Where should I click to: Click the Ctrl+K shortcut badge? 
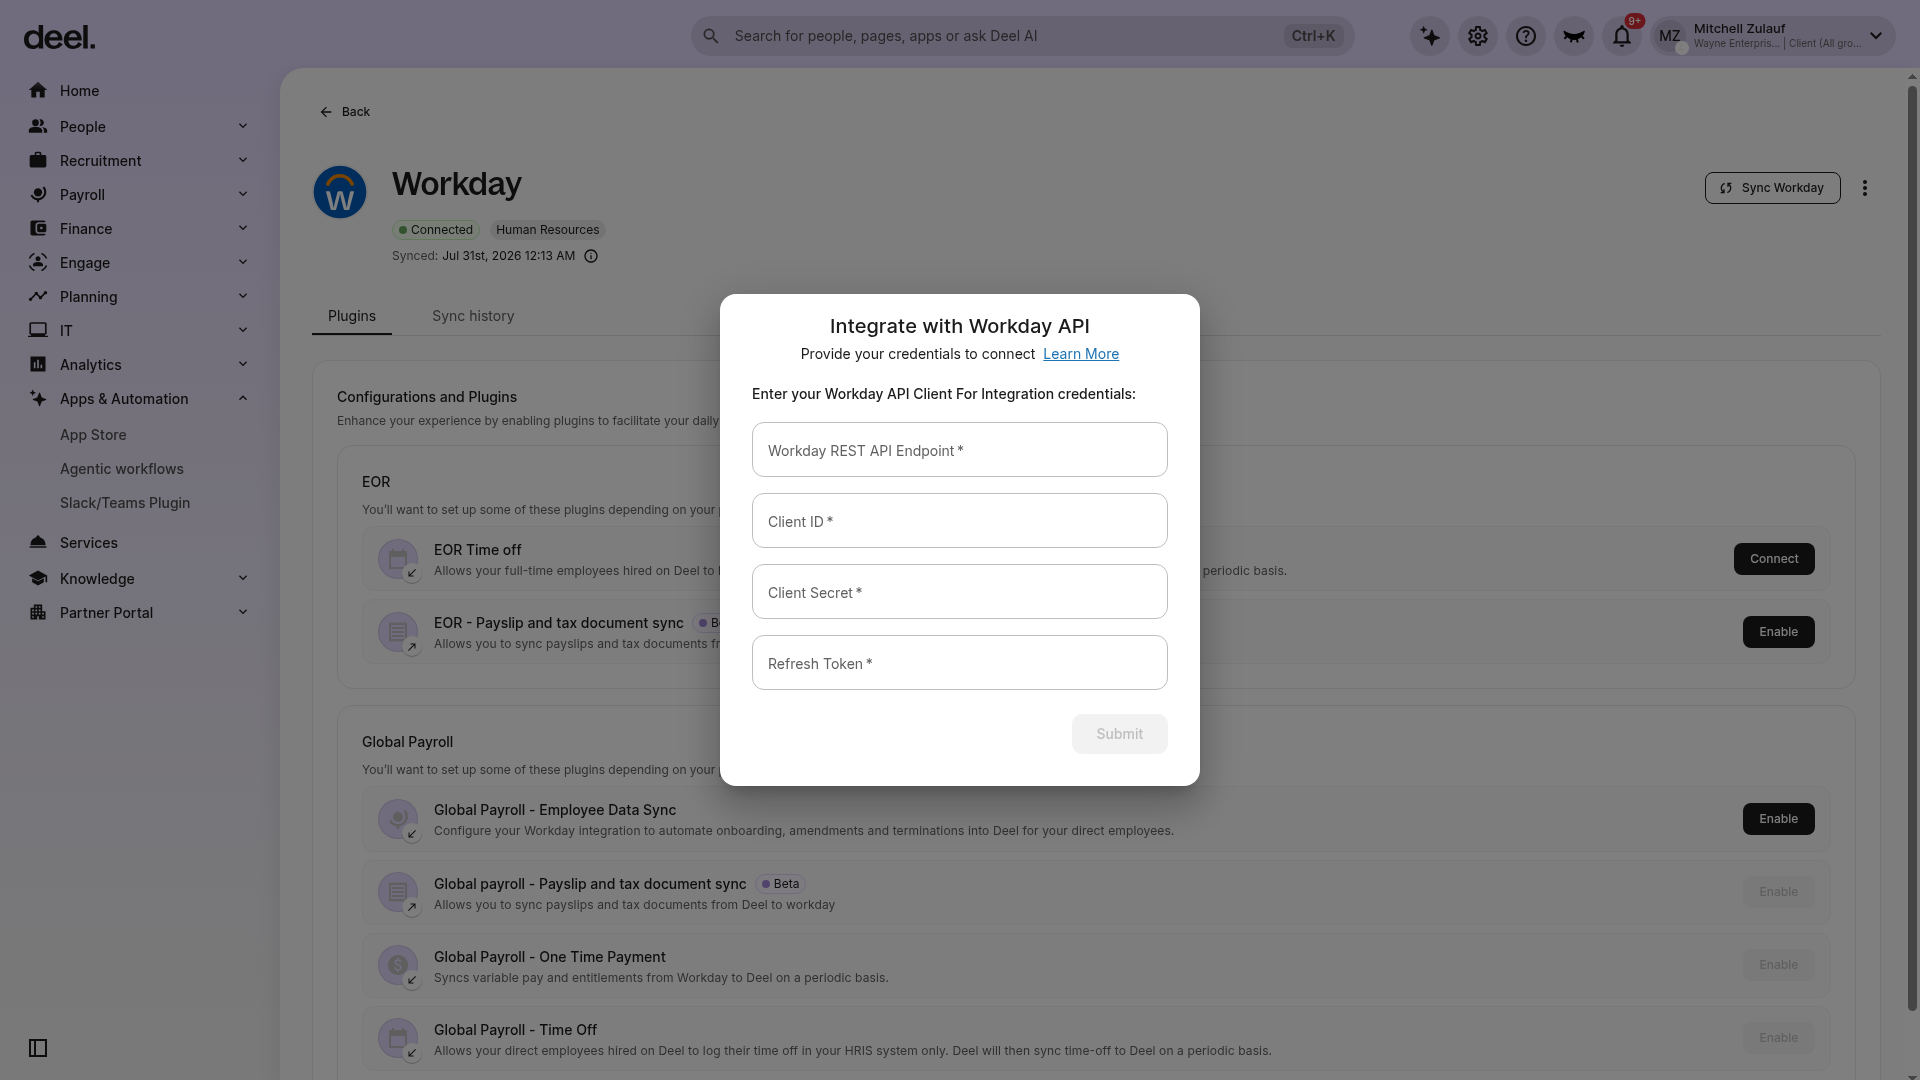[1313, 36]
